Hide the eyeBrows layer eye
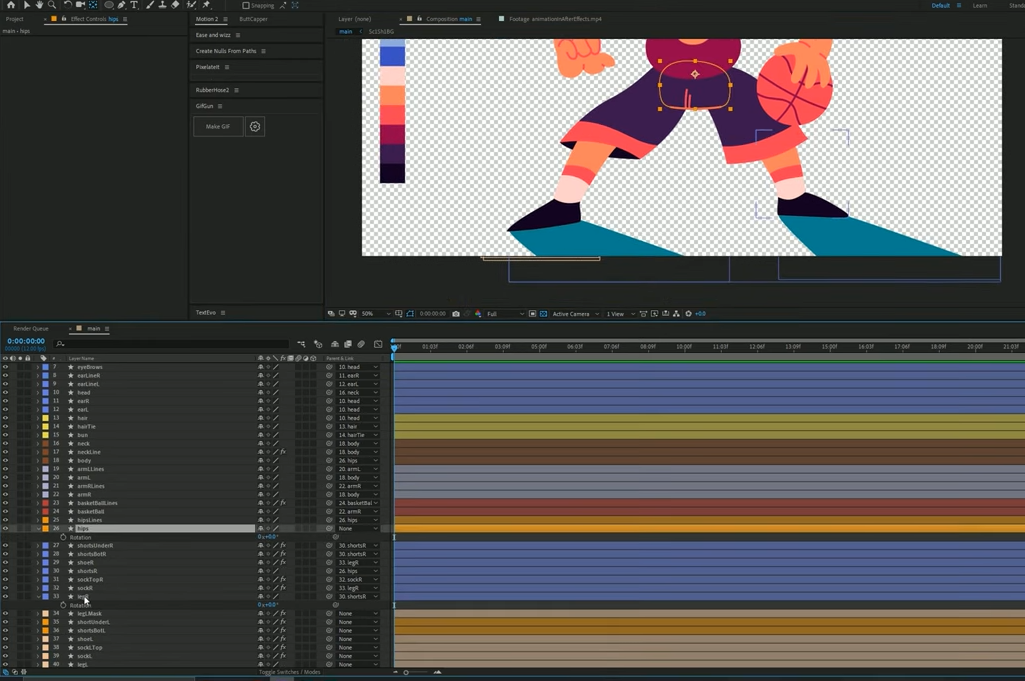The image size is (1025, 681). [x=5, y=367]
